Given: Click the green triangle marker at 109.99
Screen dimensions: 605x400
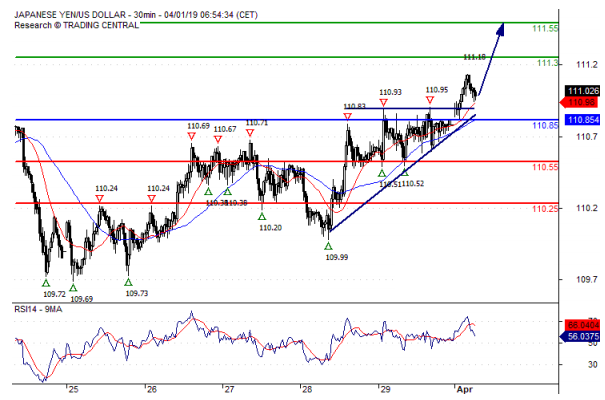Looking at the screenshot, I should tap(328, 245).
